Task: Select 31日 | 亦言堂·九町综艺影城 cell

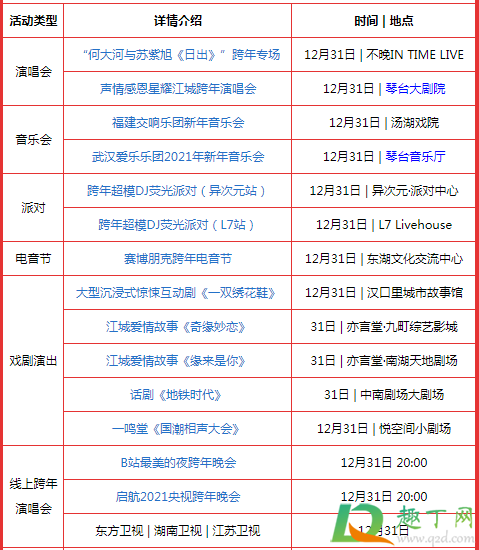Action: [x=383, y=327]
